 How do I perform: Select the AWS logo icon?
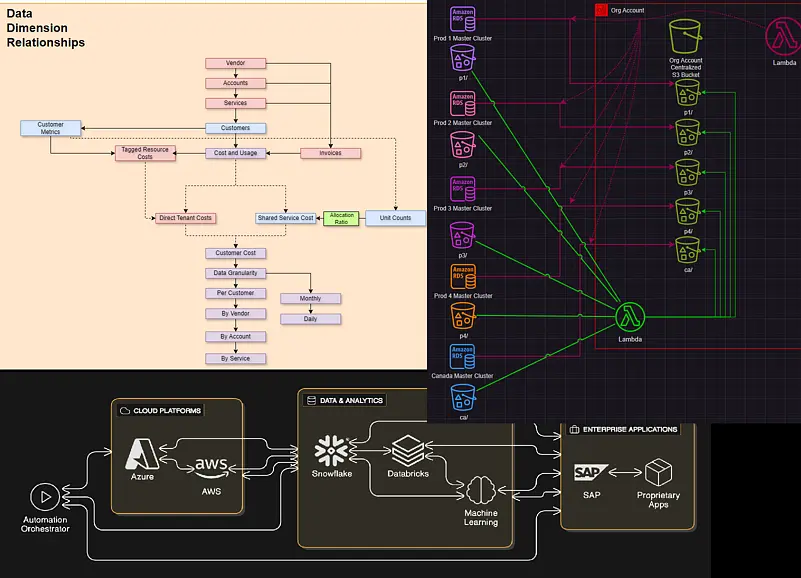click(211, 465)
